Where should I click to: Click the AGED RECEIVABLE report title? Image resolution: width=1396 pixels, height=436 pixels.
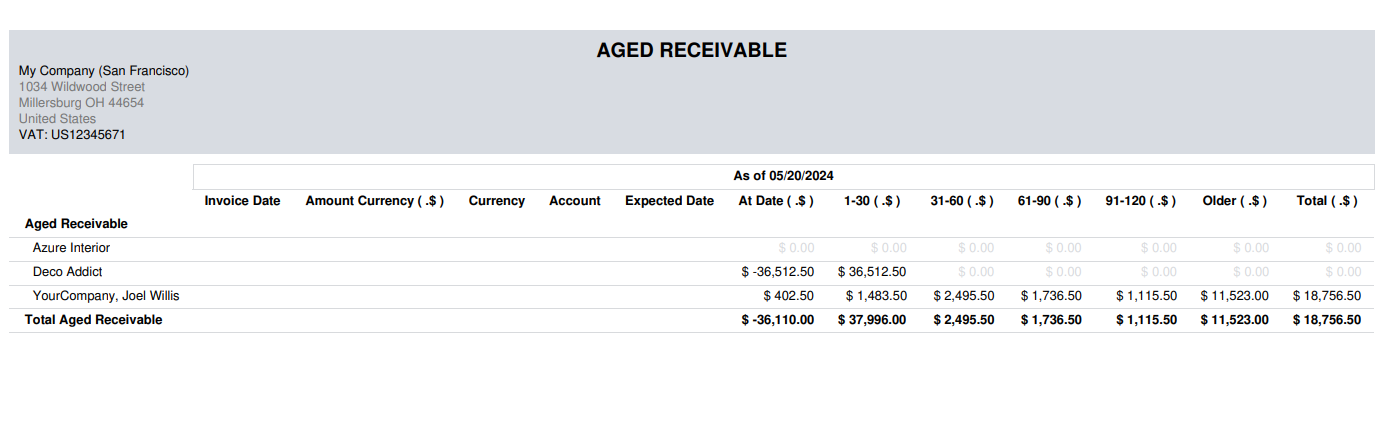pos(691,50)
